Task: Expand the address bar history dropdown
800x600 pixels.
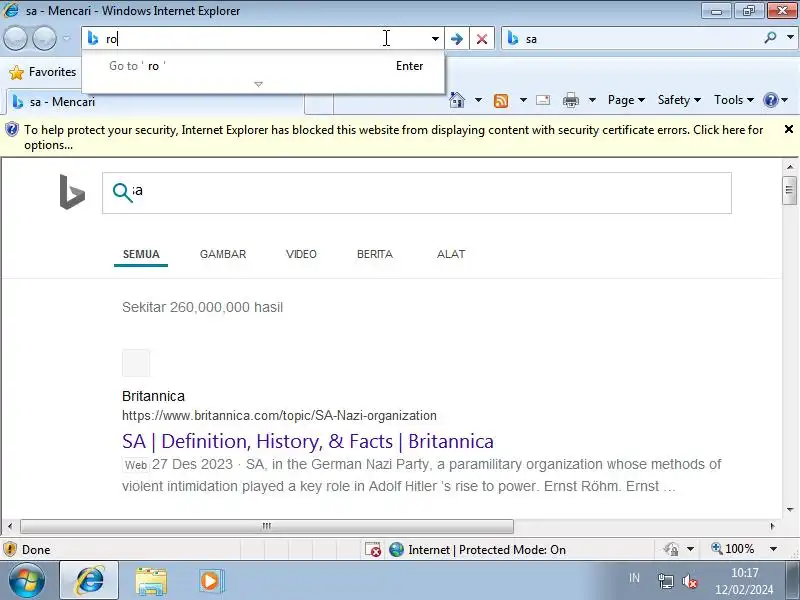Action: coord(435,39)
